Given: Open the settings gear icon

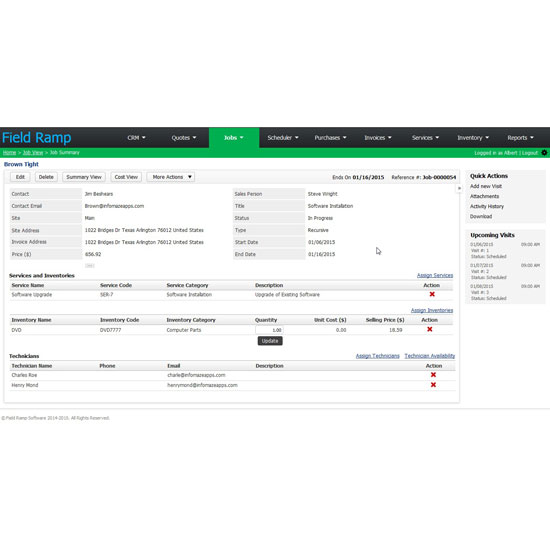Looking at the screenshot, I should tap(544, 153).
